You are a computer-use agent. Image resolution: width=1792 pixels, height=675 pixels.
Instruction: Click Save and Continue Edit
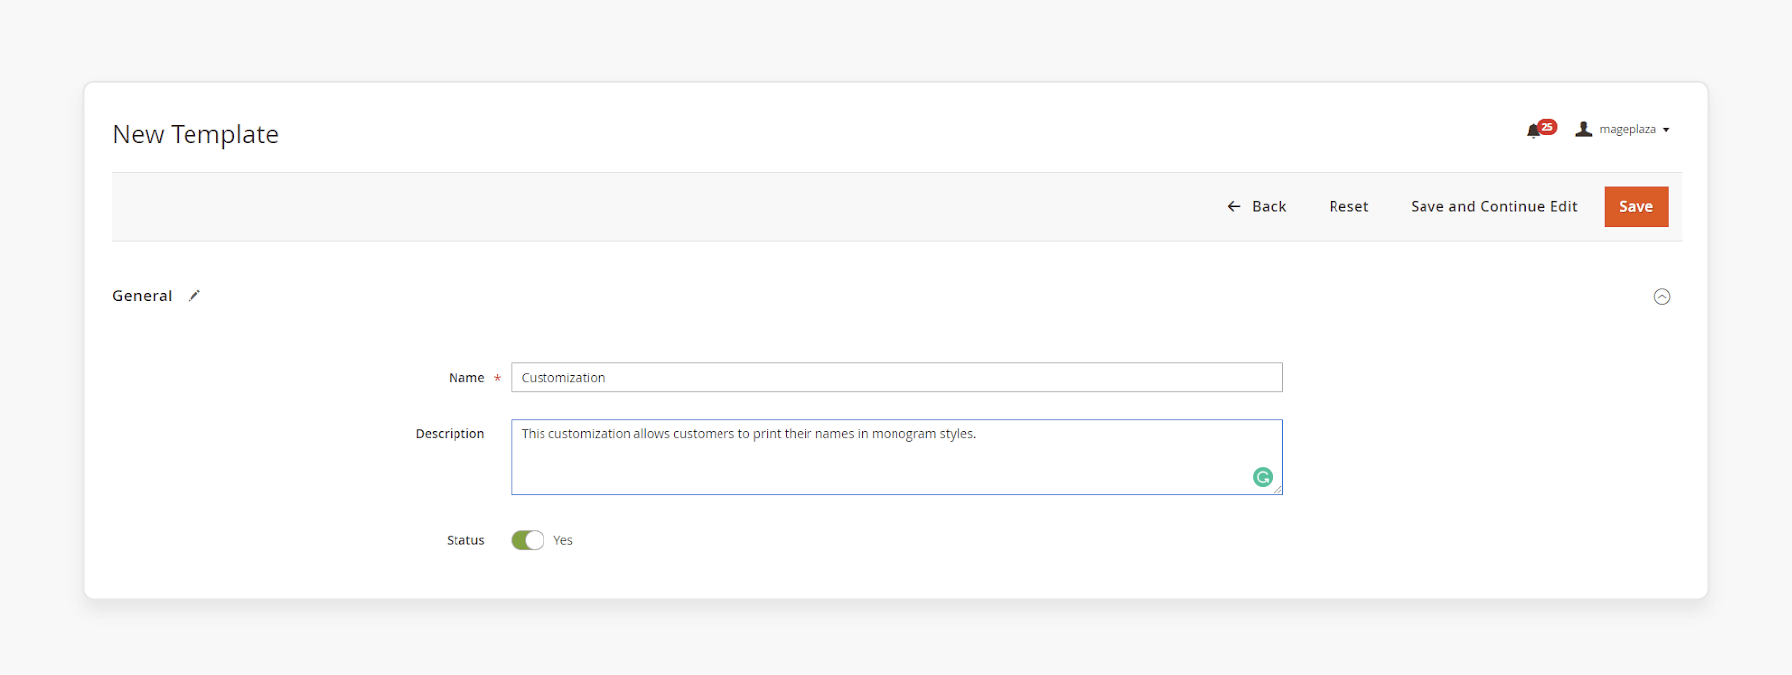tap(1494, 206)
